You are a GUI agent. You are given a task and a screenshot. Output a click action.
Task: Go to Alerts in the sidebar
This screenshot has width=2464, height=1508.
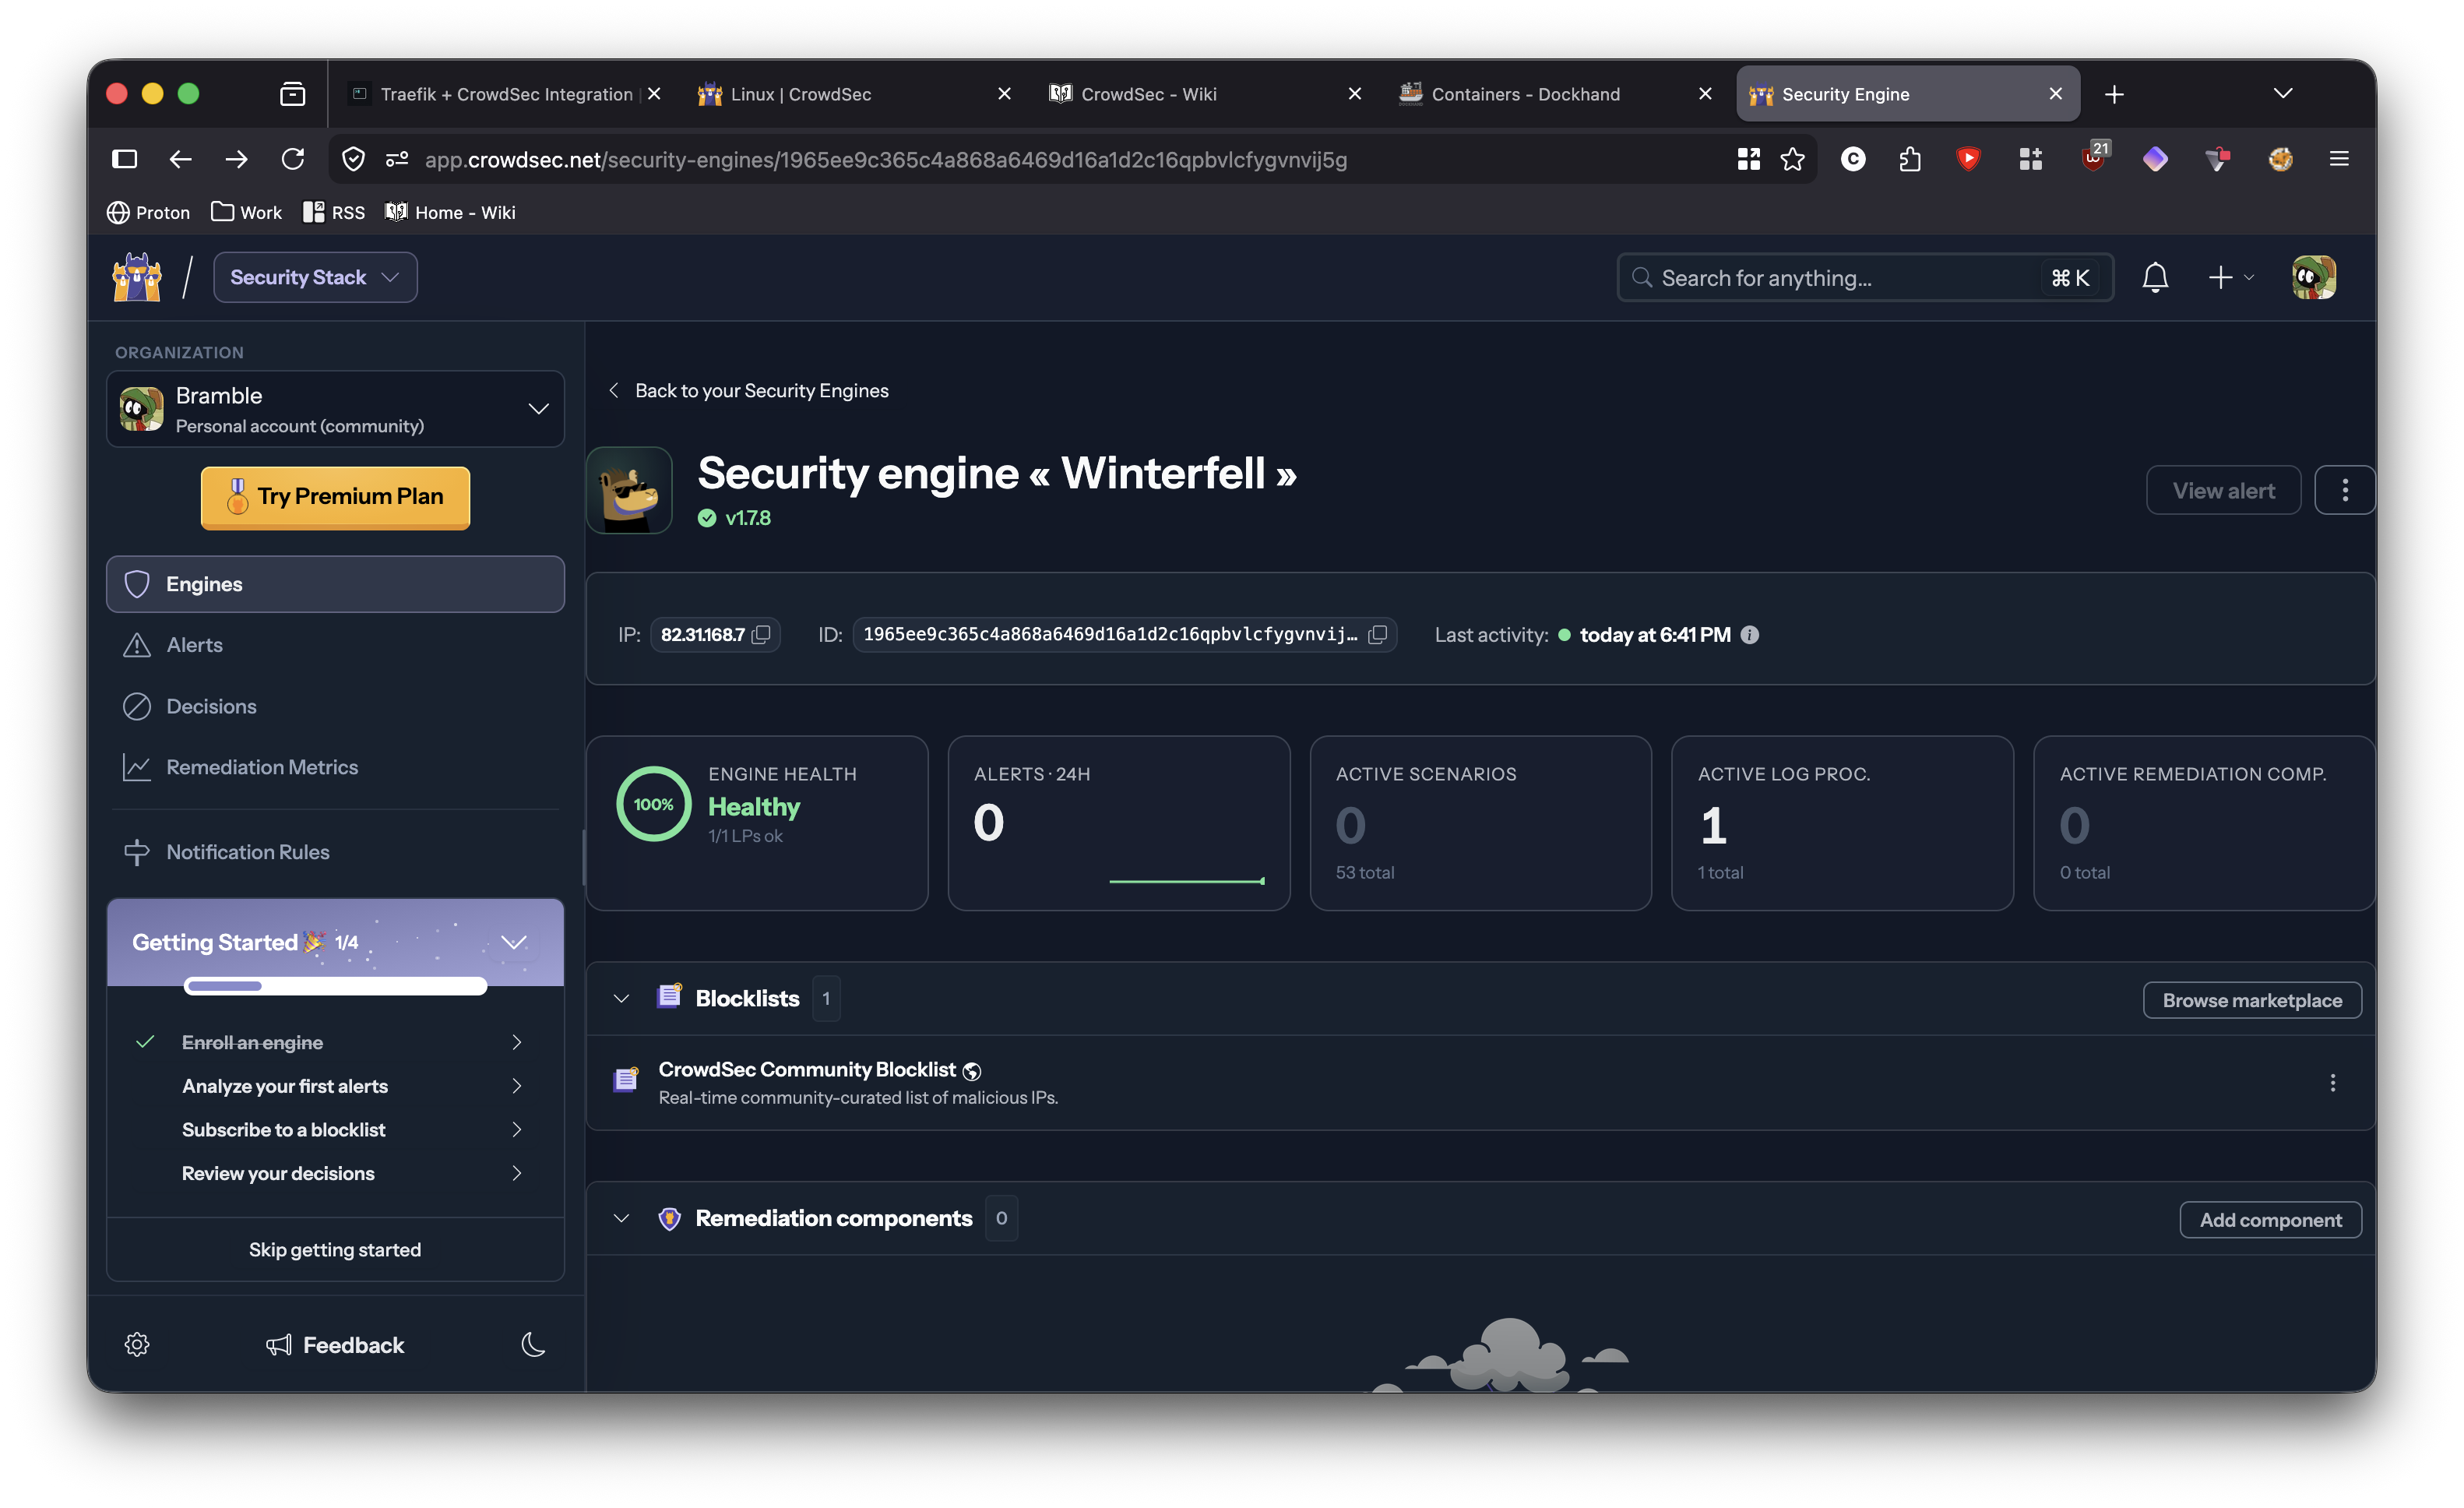click(x=335, y=645)
